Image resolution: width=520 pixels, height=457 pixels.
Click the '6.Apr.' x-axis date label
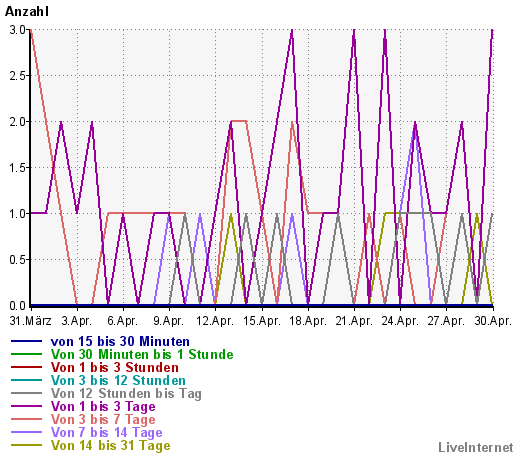[123, 321]
